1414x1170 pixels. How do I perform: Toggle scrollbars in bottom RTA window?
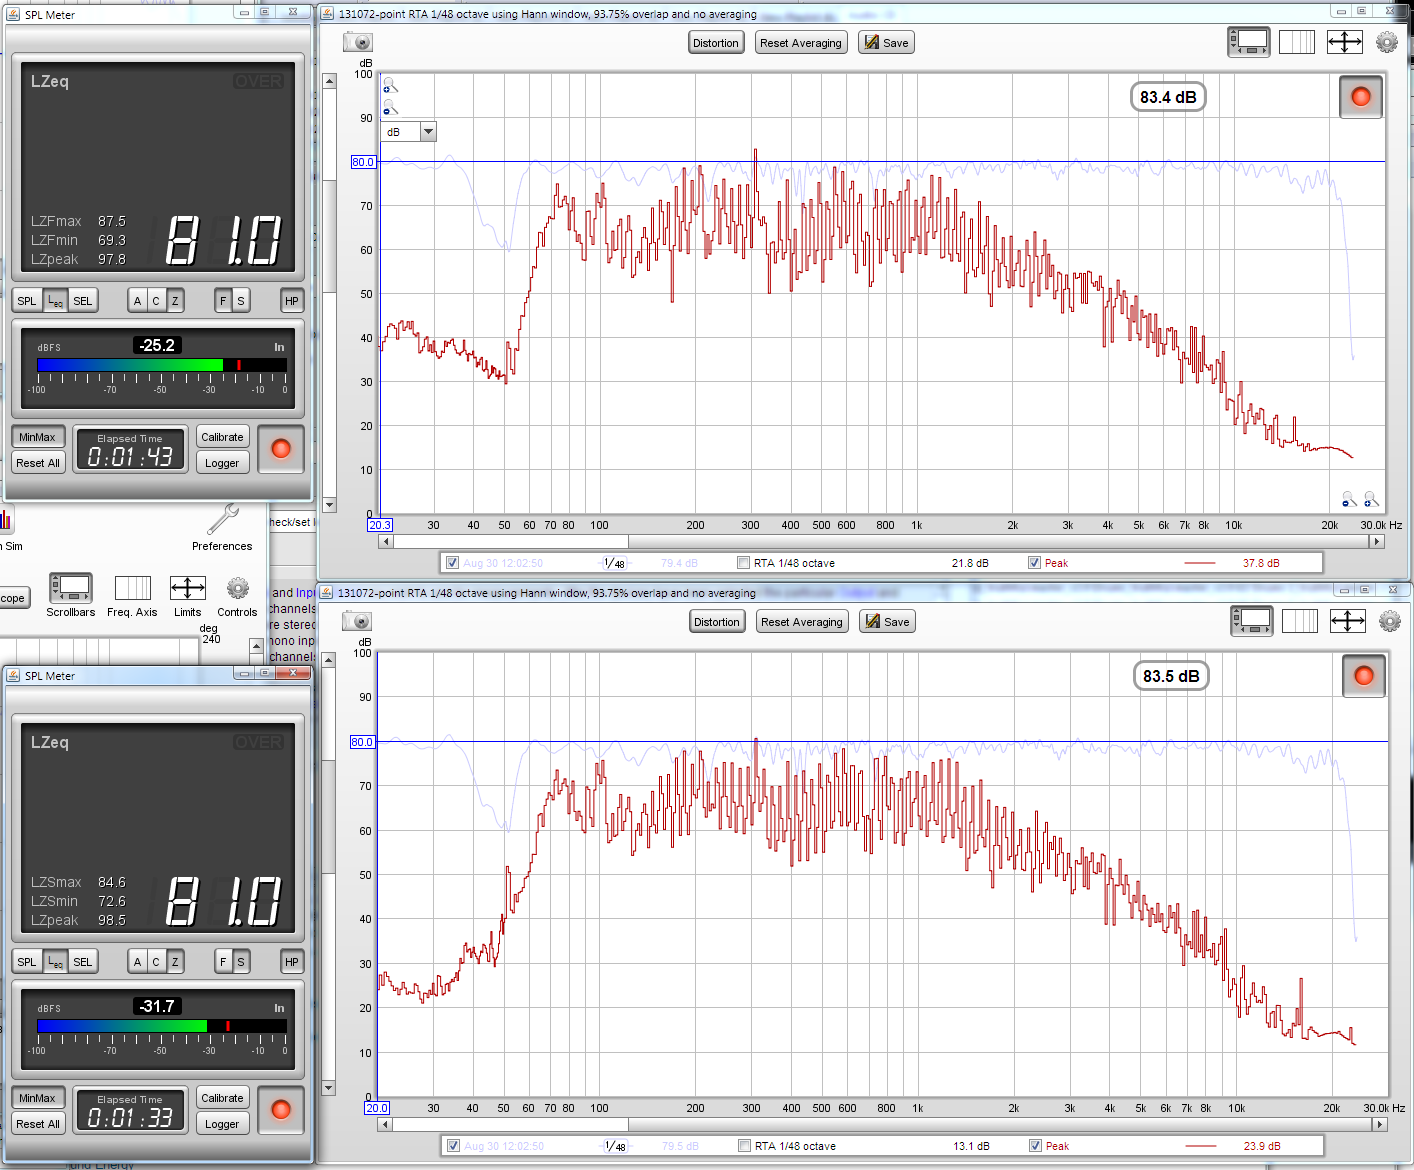1252,621
